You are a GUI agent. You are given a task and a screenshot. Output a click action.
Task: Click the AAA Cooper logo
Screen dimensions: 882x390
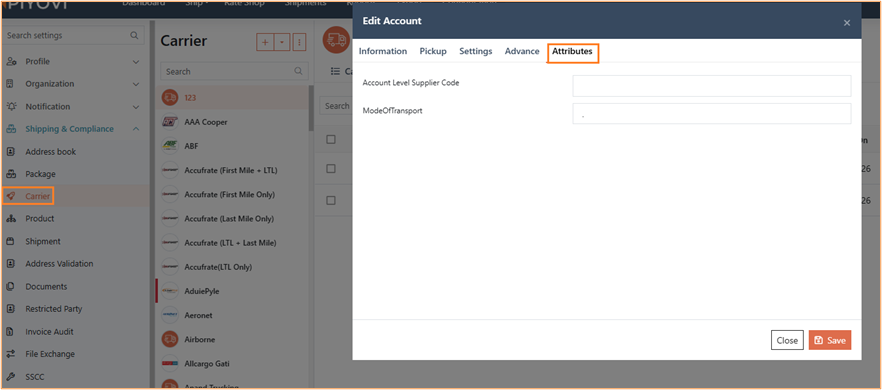coord(169,122)
